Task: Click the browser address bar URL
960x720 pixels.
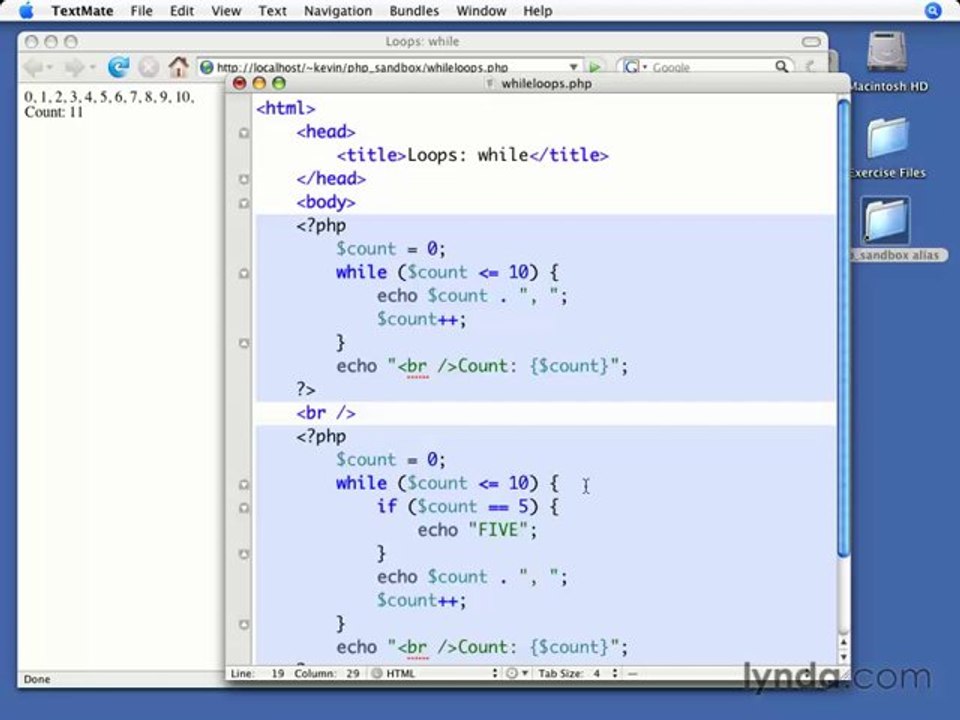Action: click(362, 67)
